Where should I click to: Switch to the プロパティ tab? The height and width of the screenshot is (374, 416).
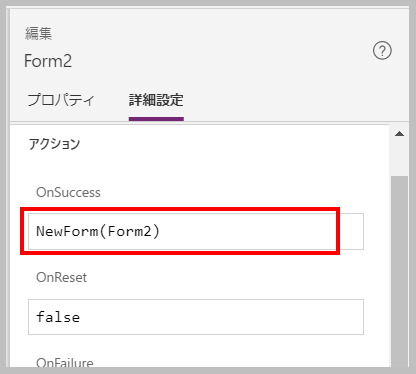61,100
